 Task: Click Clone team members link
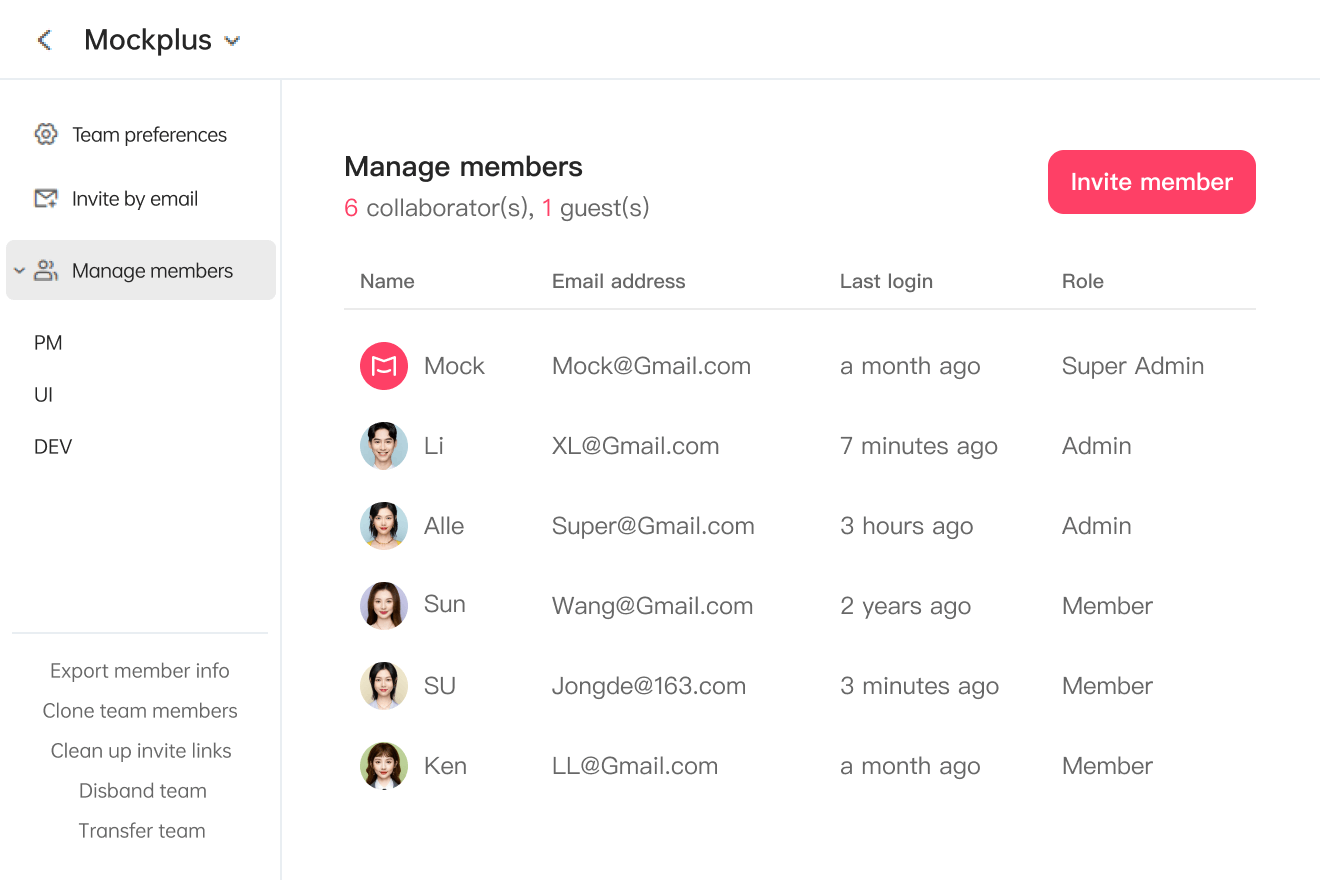[x=140, y=711]
